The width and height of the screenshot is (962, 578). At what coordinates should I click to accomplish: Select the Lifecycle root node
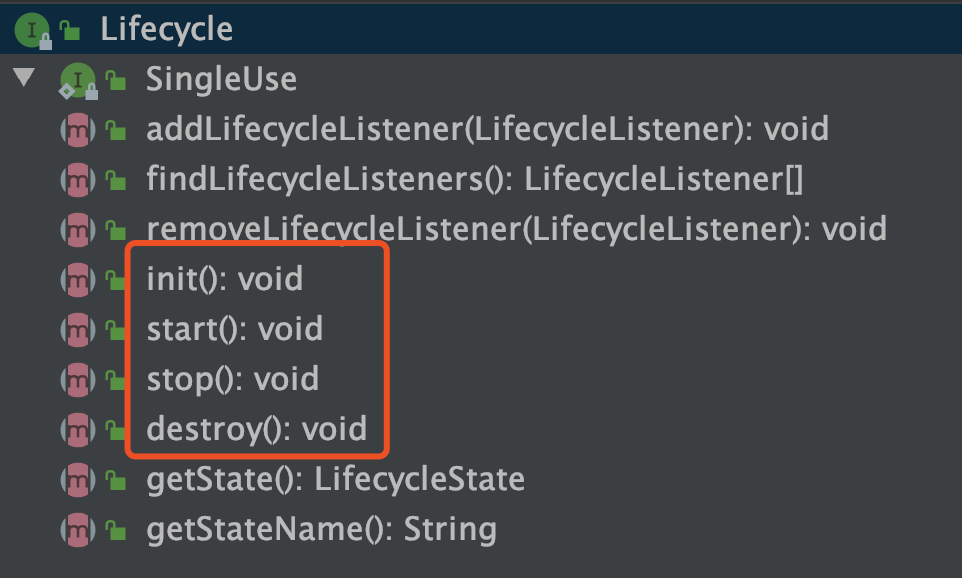[166, 29]
